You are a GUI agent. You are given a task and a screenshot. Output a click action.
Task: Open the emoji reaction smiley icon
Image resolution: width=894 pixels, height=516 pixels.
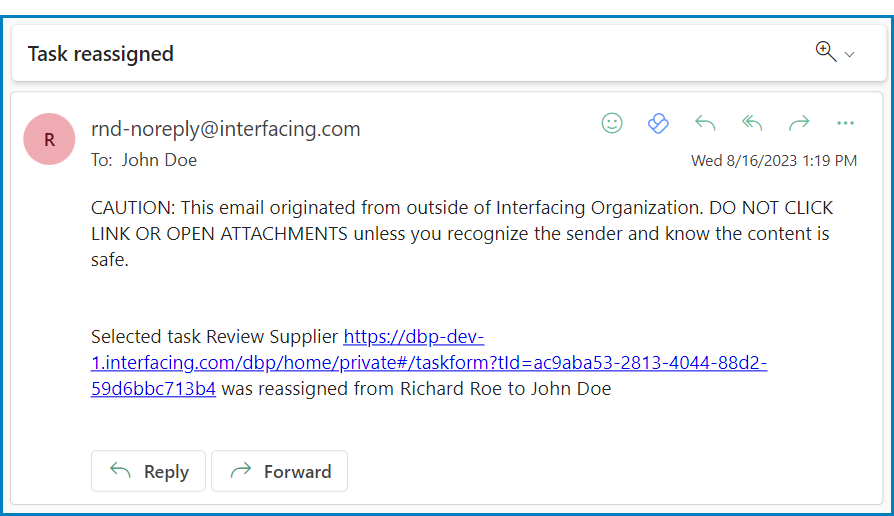coord(612,123)
